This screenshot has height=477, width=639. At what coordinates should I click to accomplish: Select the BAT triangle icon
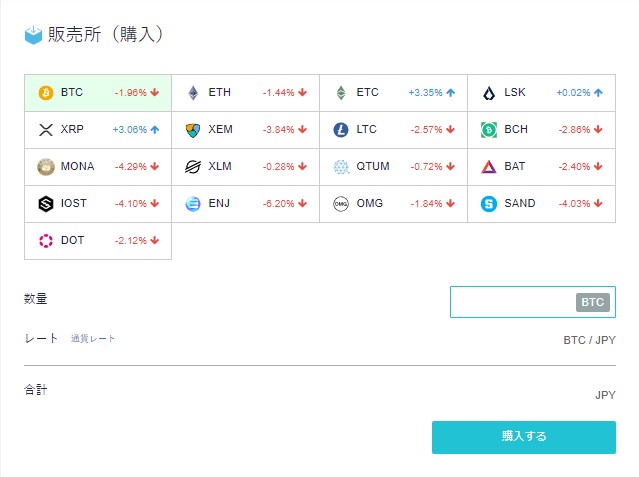pyautogui.click(x=489, y=167)
